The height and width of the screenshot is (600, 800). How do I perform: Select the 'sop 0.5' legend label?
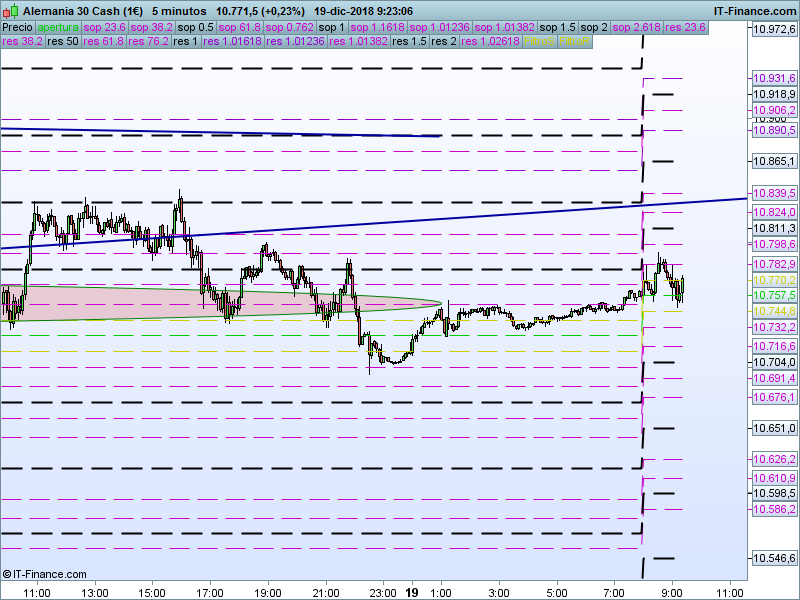[x=195, y=28]
